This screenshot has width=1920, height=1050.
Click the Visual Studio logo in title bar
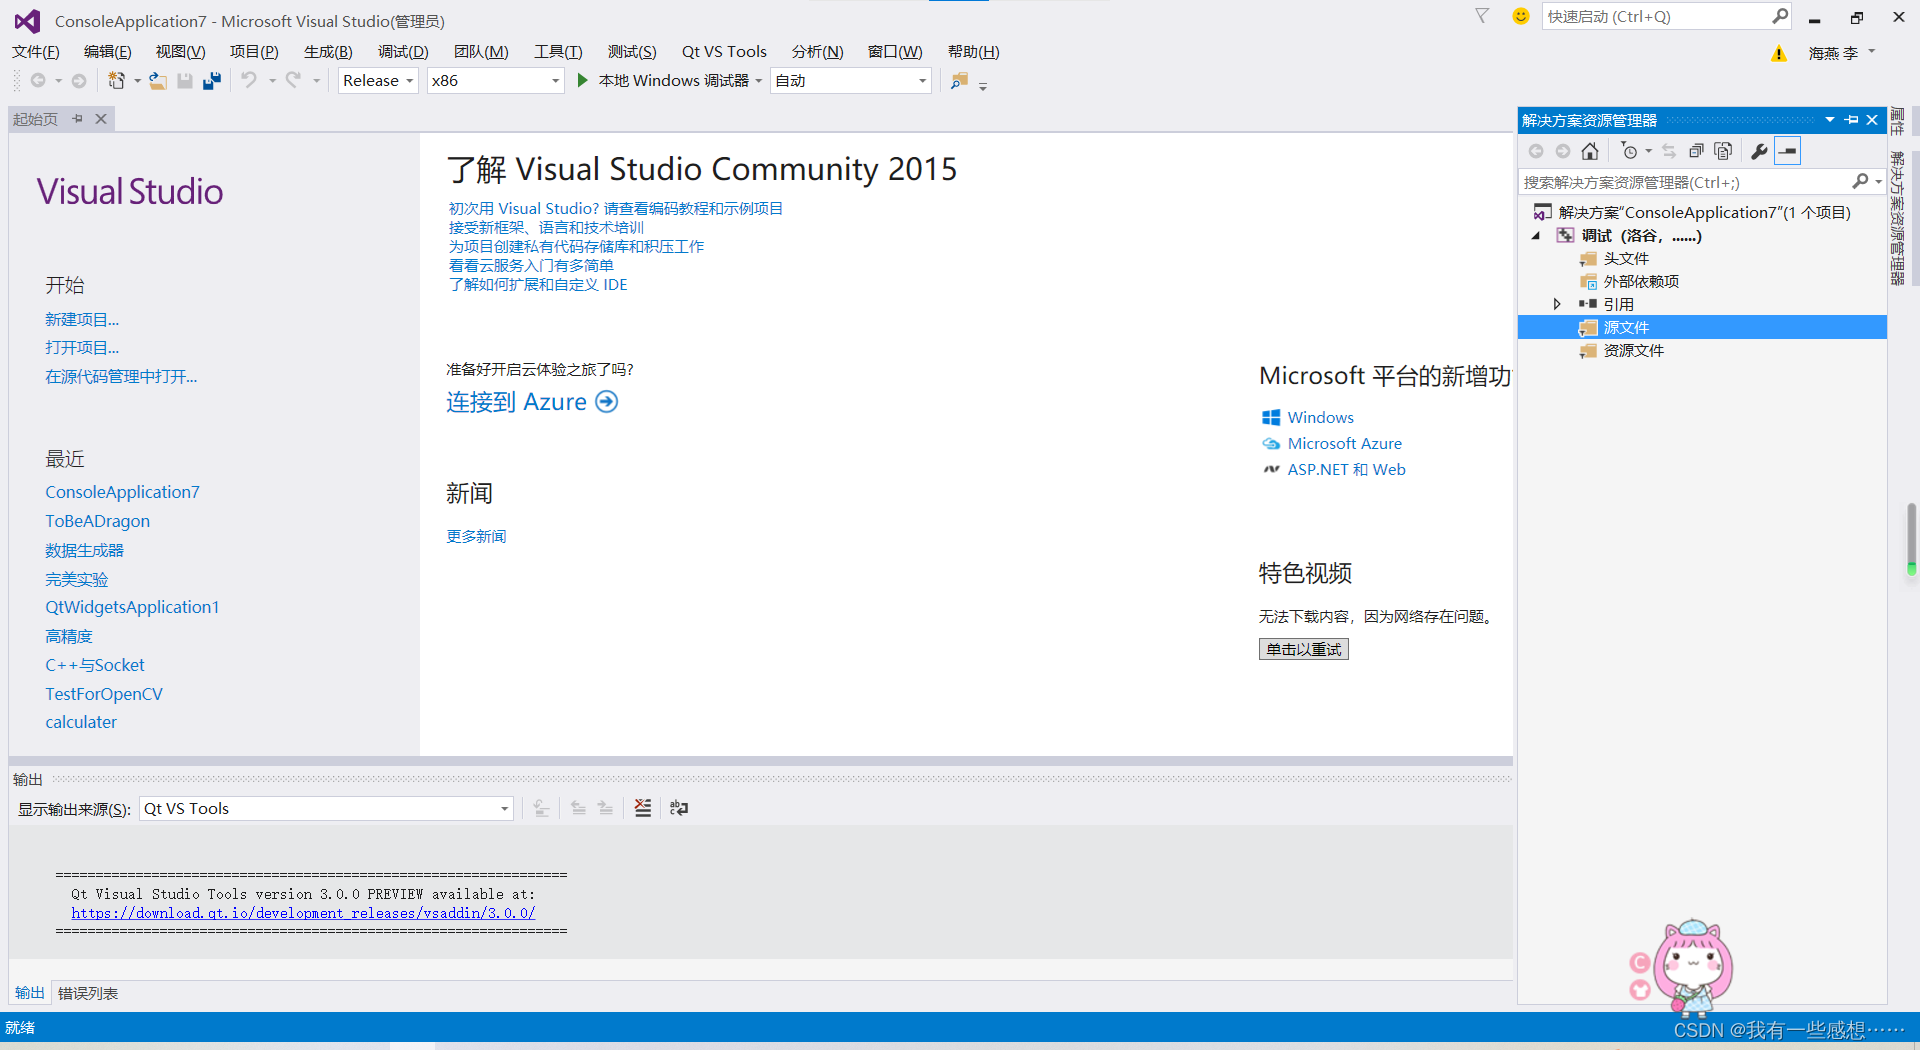pyautogui.click(x=27, y=20)
